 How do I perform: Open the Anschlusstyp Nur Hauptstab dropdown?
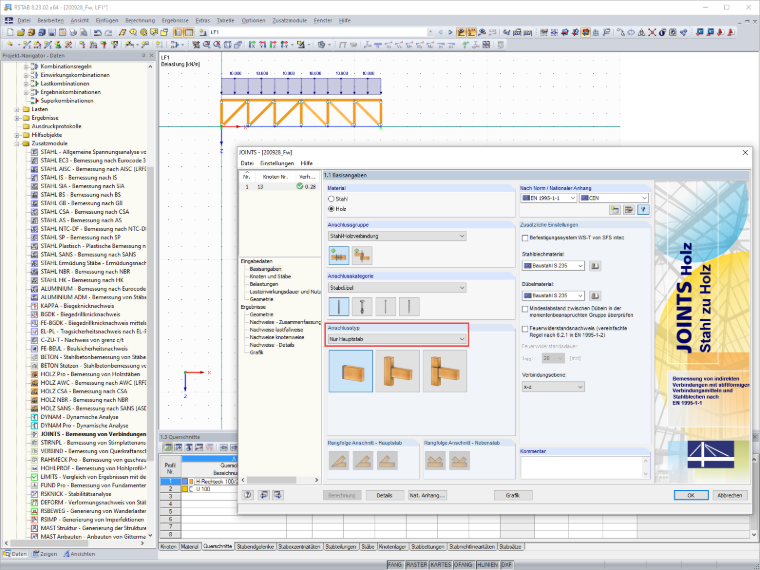(397, 339)
